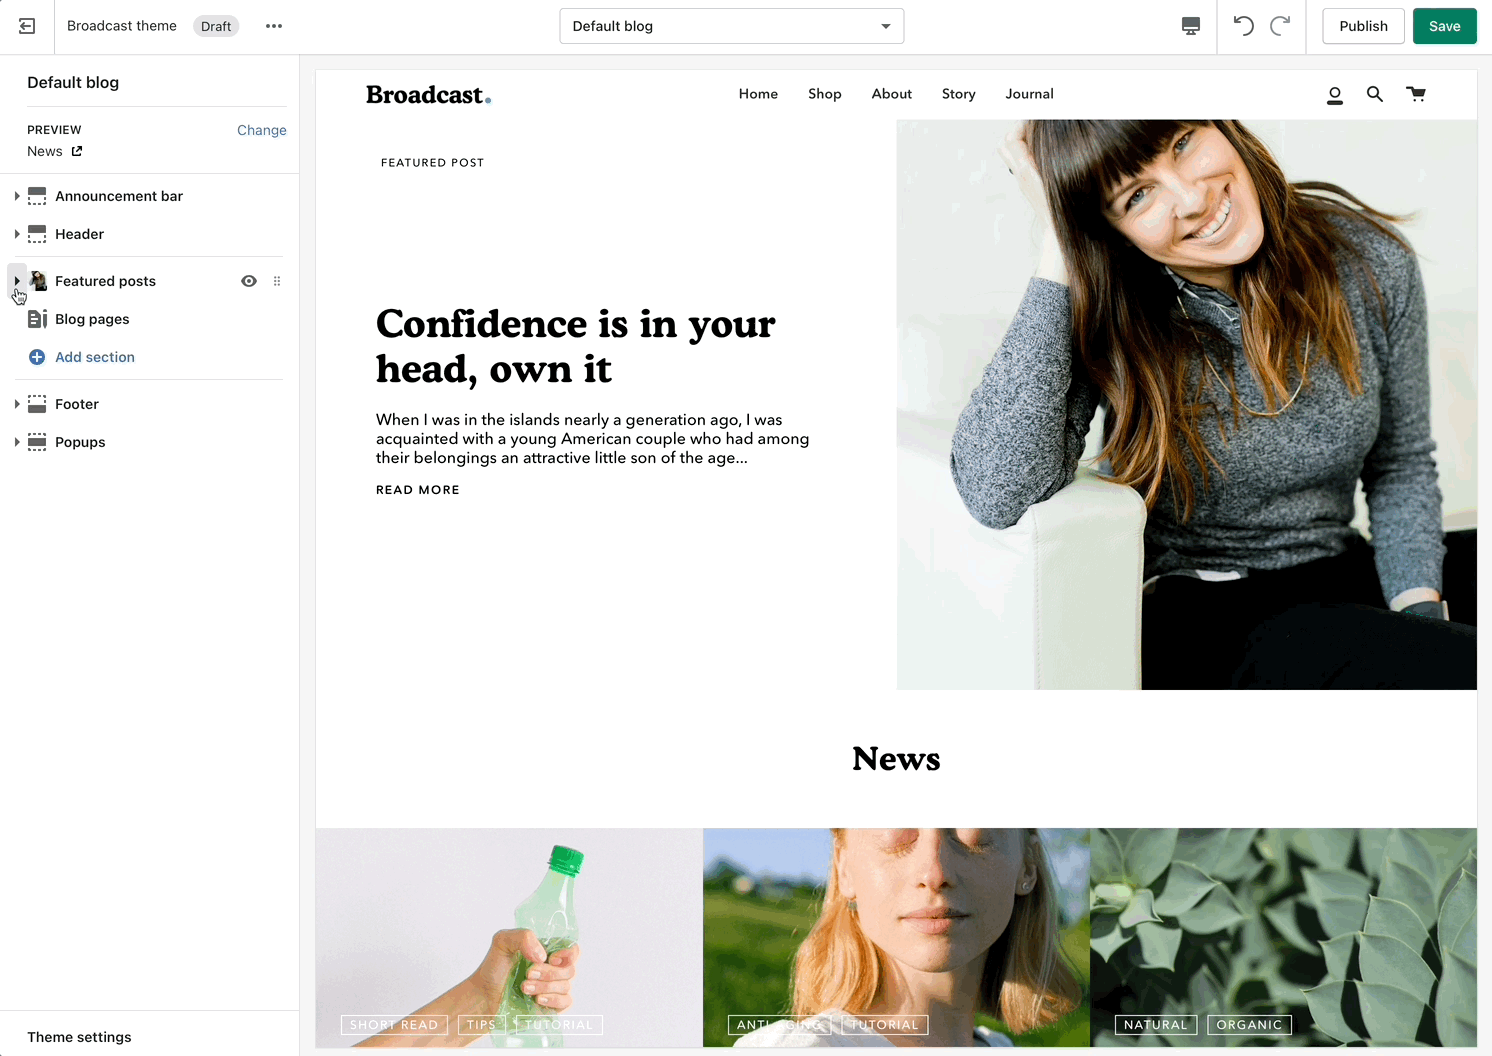Click the exit editor icon
1492x1056 pixels.
pos(27,26)
